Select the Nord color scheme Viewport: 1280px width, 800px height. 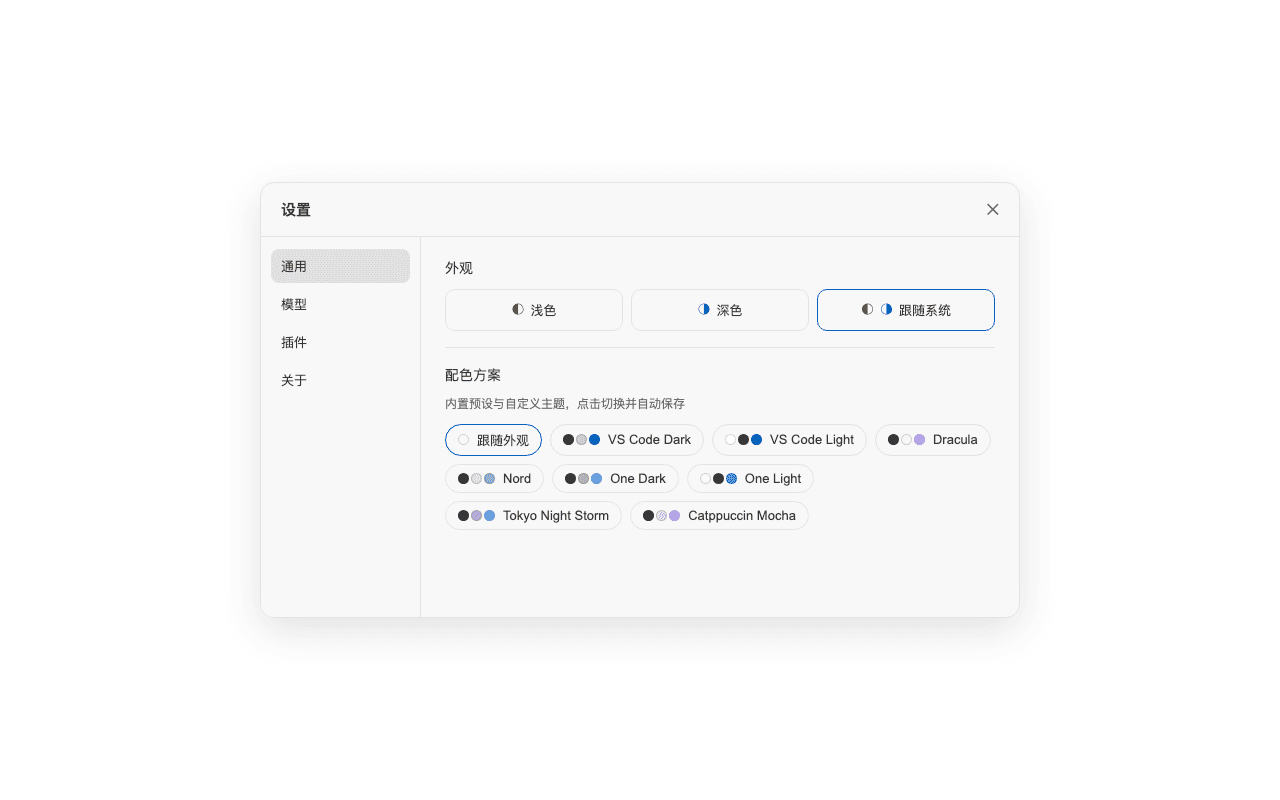pyautogui.click(x=494, y=478)
